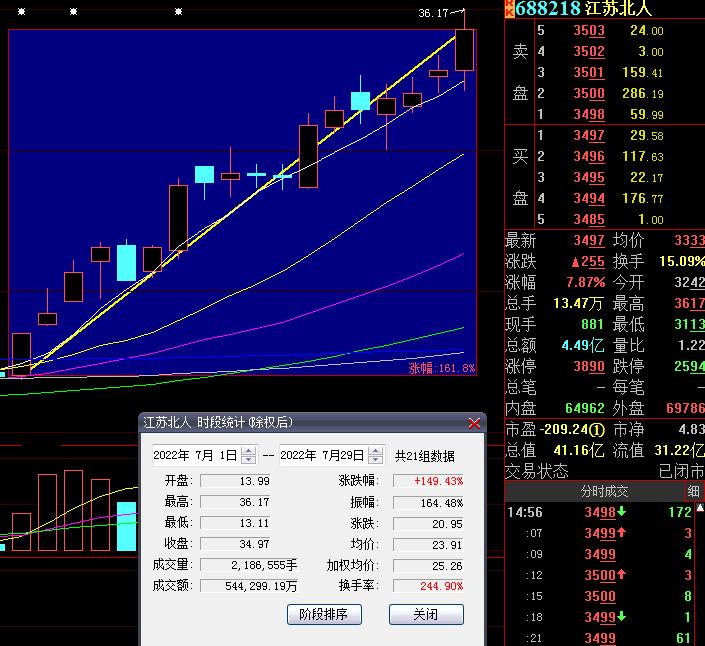Viewport: 705px width, 646px height.
Task: Click the end date field 2022年7月29日
Action: 322,455
